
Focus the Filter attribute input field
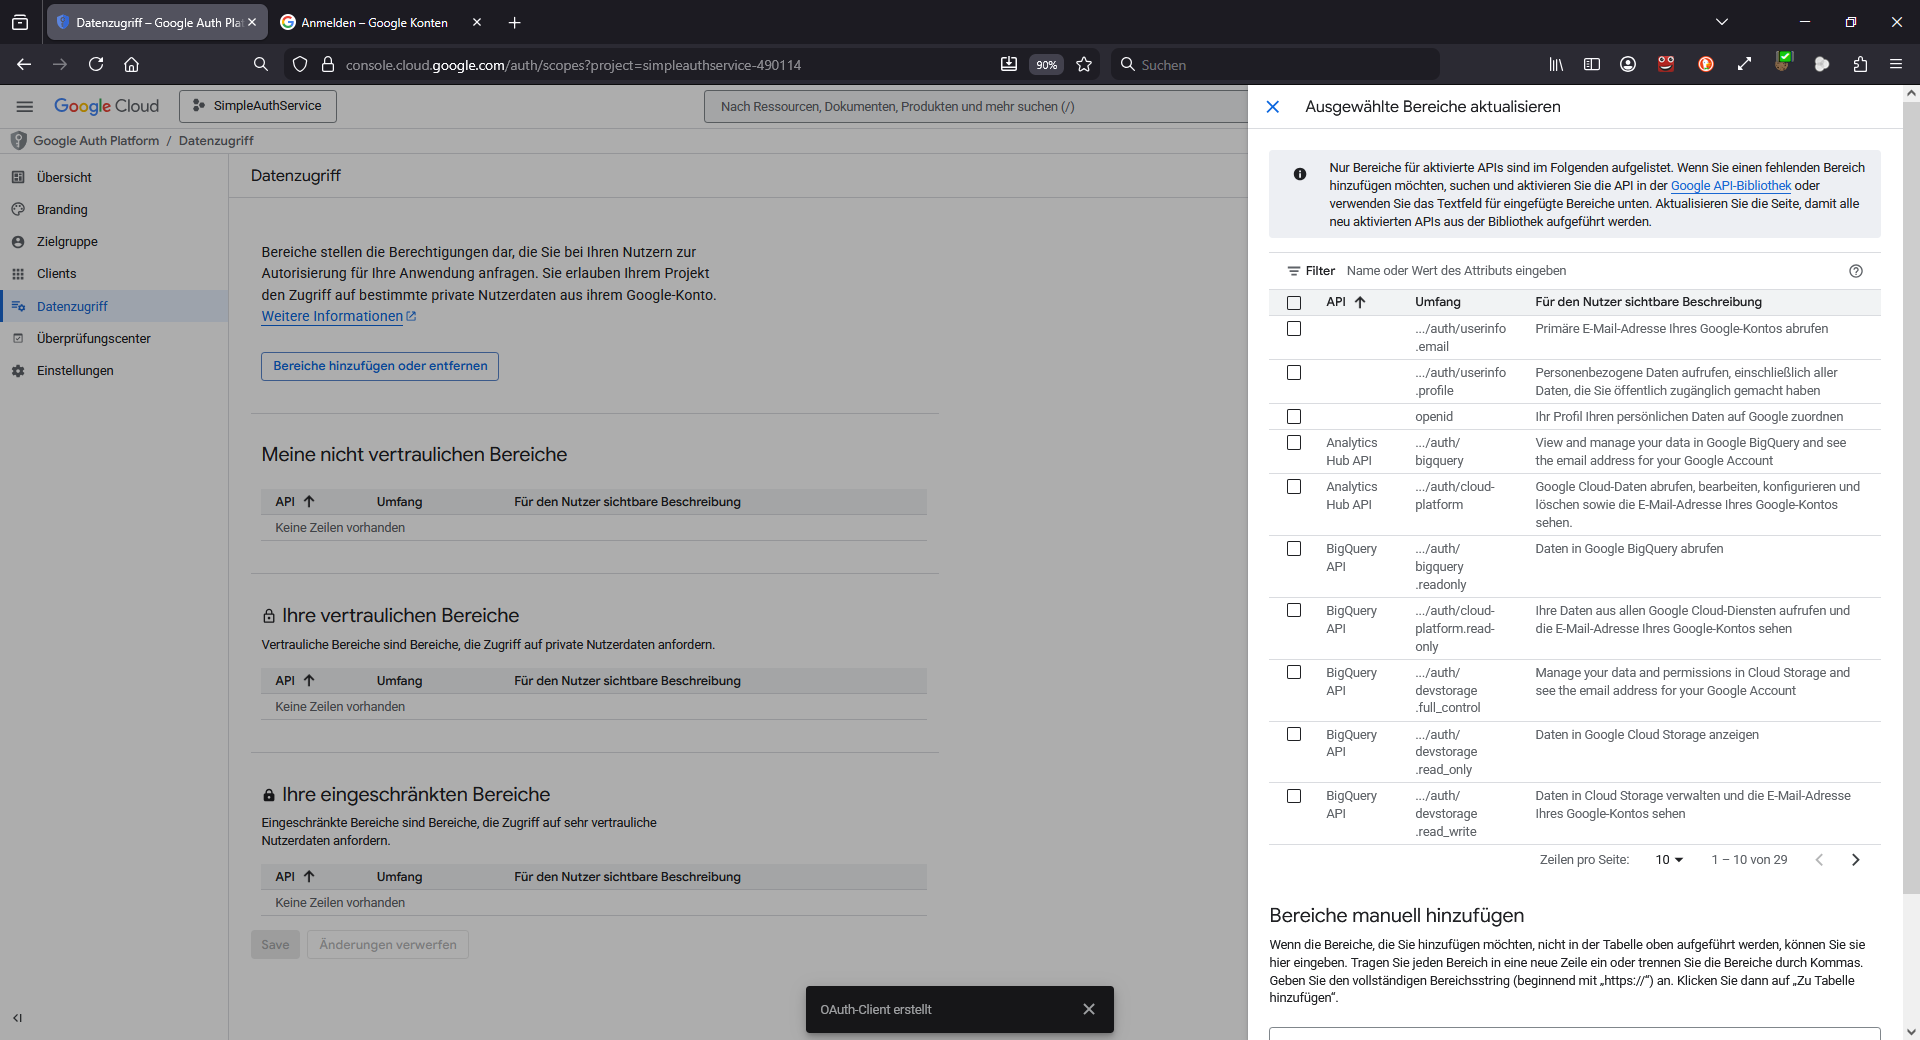1590,271
